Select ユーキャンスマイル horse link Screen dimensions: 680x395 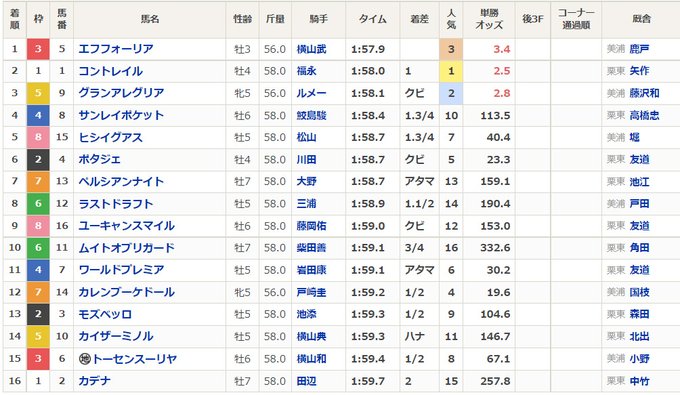[127, 226]
